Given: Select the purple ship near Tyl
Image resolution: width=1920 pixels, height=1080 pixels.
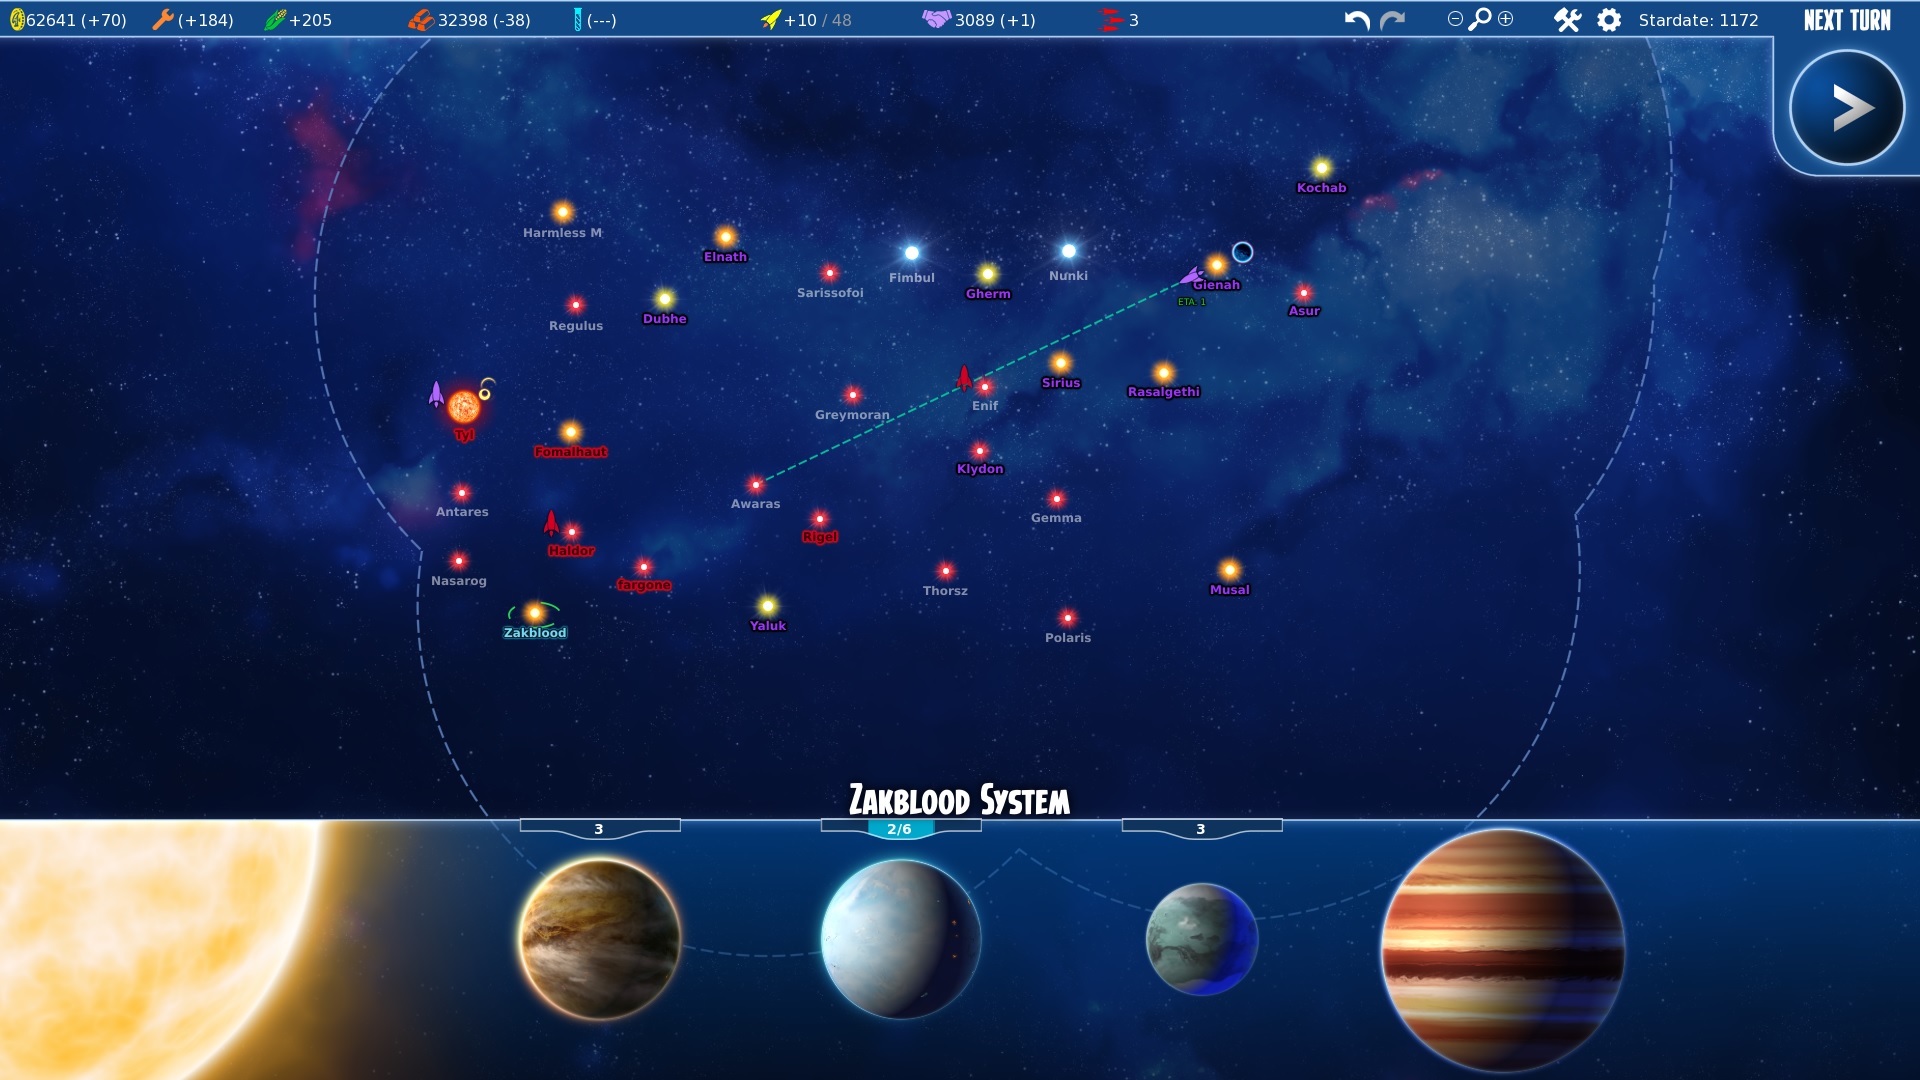Looking at the screenshot, I should [436, 394].
